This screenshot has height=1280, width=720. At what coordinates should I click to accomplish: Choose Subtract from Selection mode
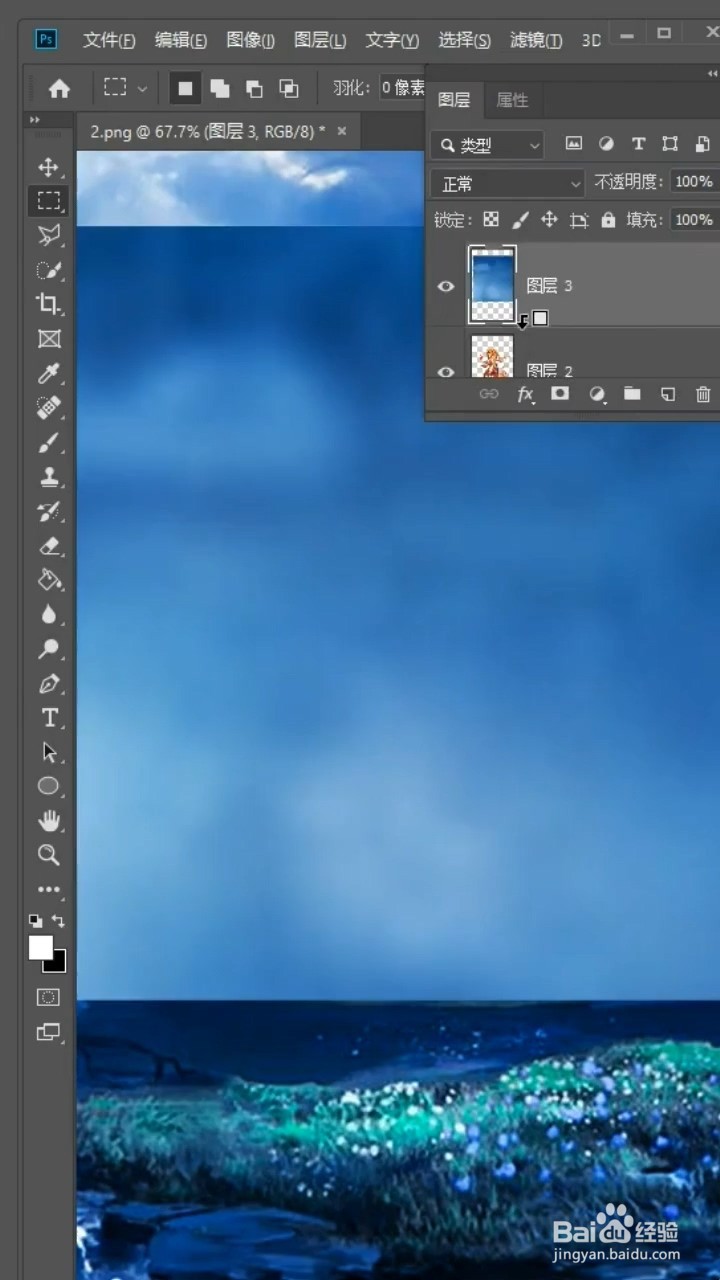pos(254,89)
